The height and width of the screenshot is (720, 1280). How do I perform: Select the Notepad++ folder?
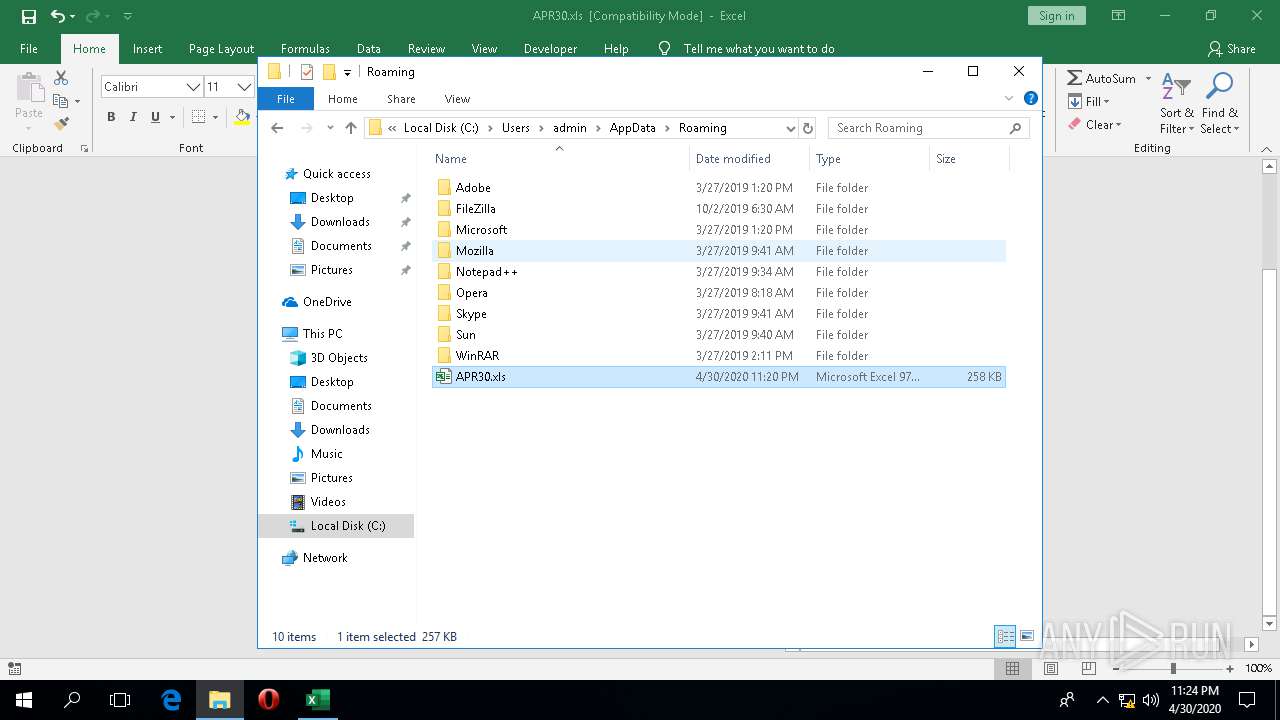click(x=718, y=272)
